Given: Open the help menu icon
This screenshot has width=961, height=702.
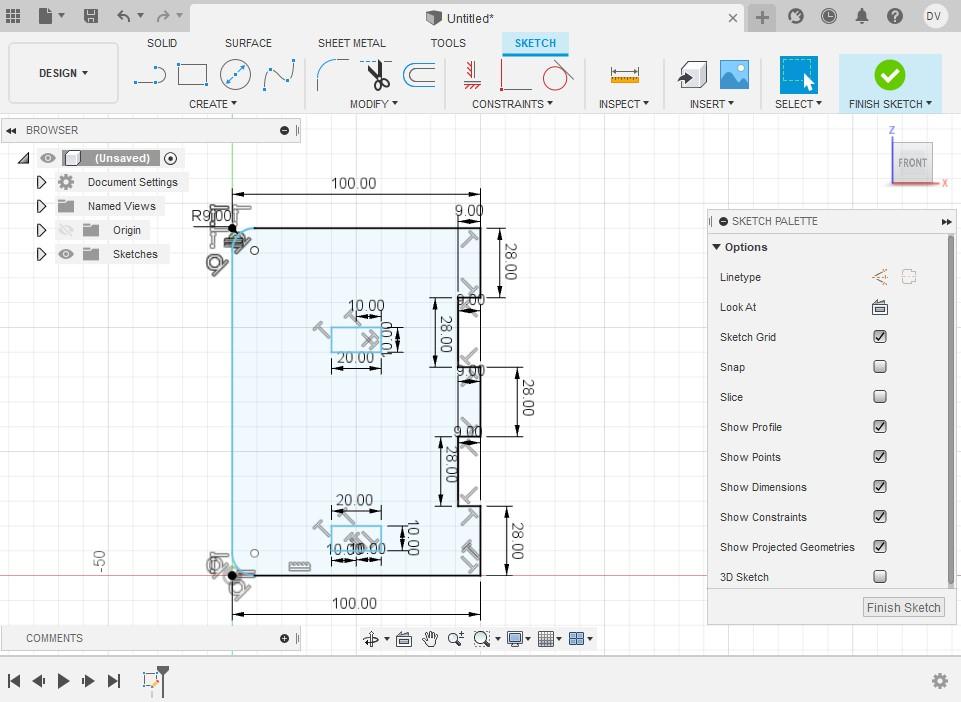Looking at the screenshot, I should point(895,17).
